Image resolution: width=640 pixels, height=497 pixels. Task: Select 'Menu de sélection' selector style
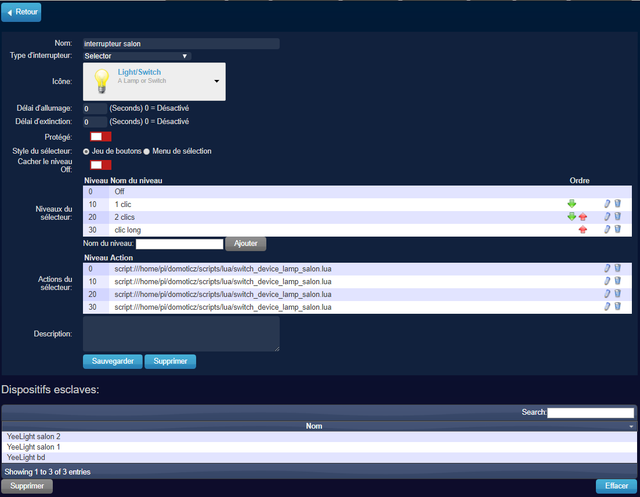click(x=147, y=151)
